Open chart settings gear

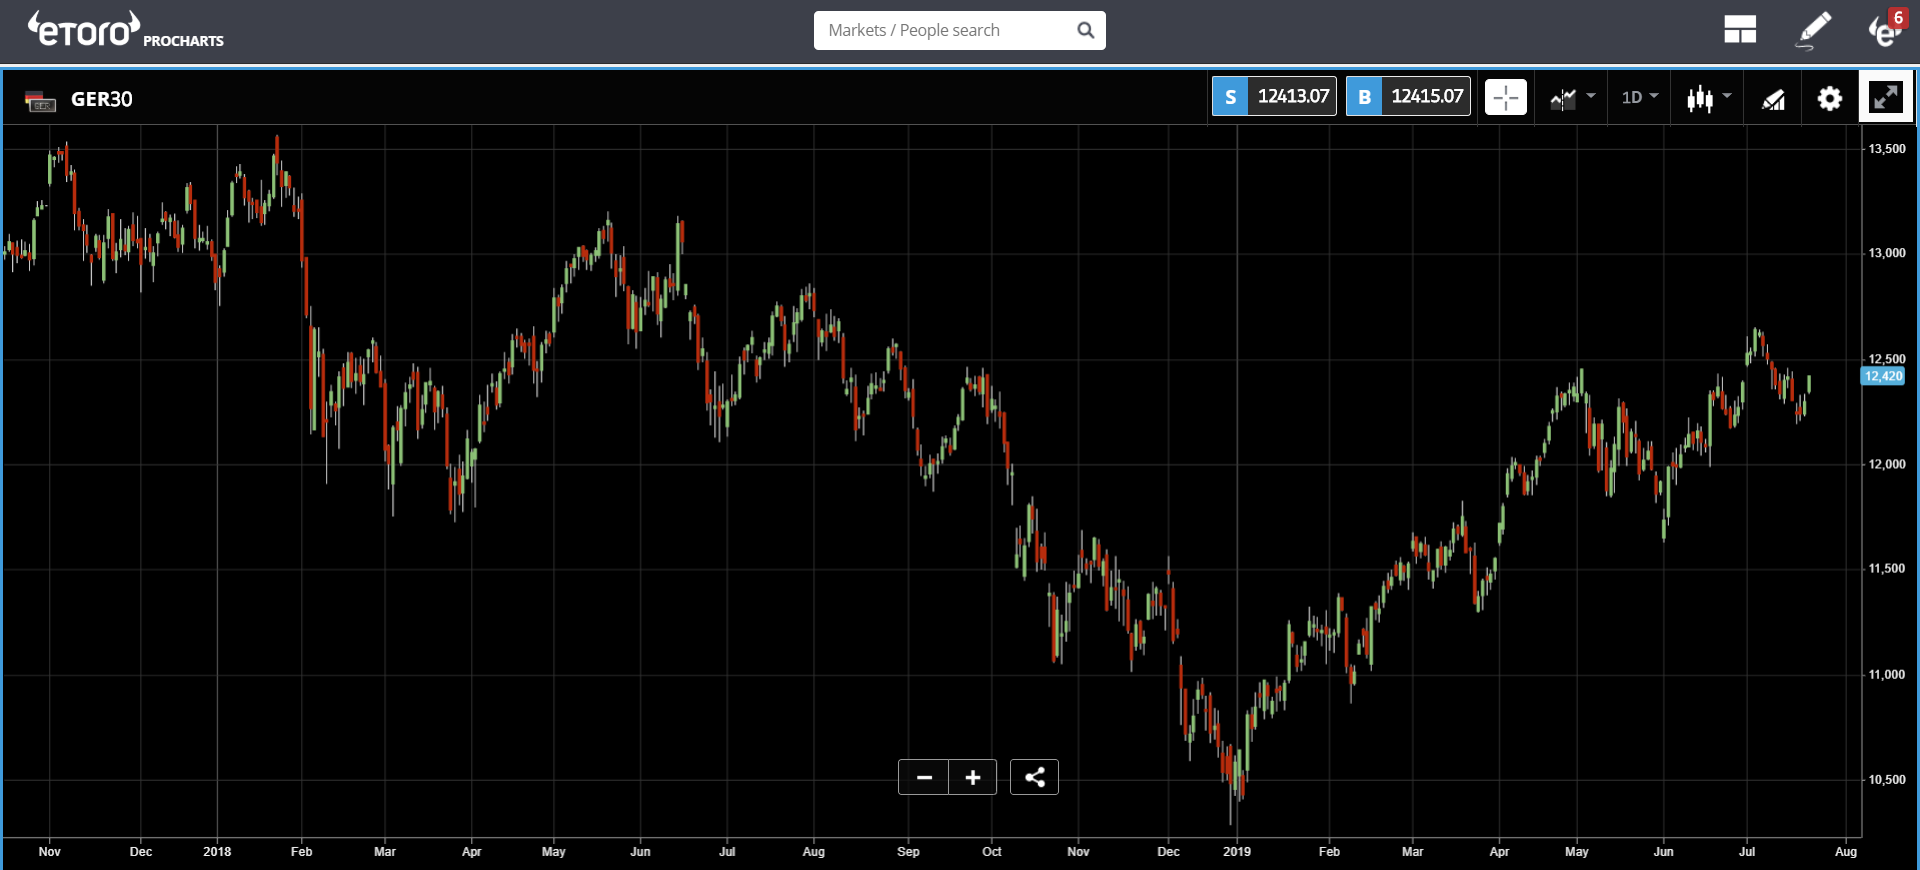point(1829,98)
